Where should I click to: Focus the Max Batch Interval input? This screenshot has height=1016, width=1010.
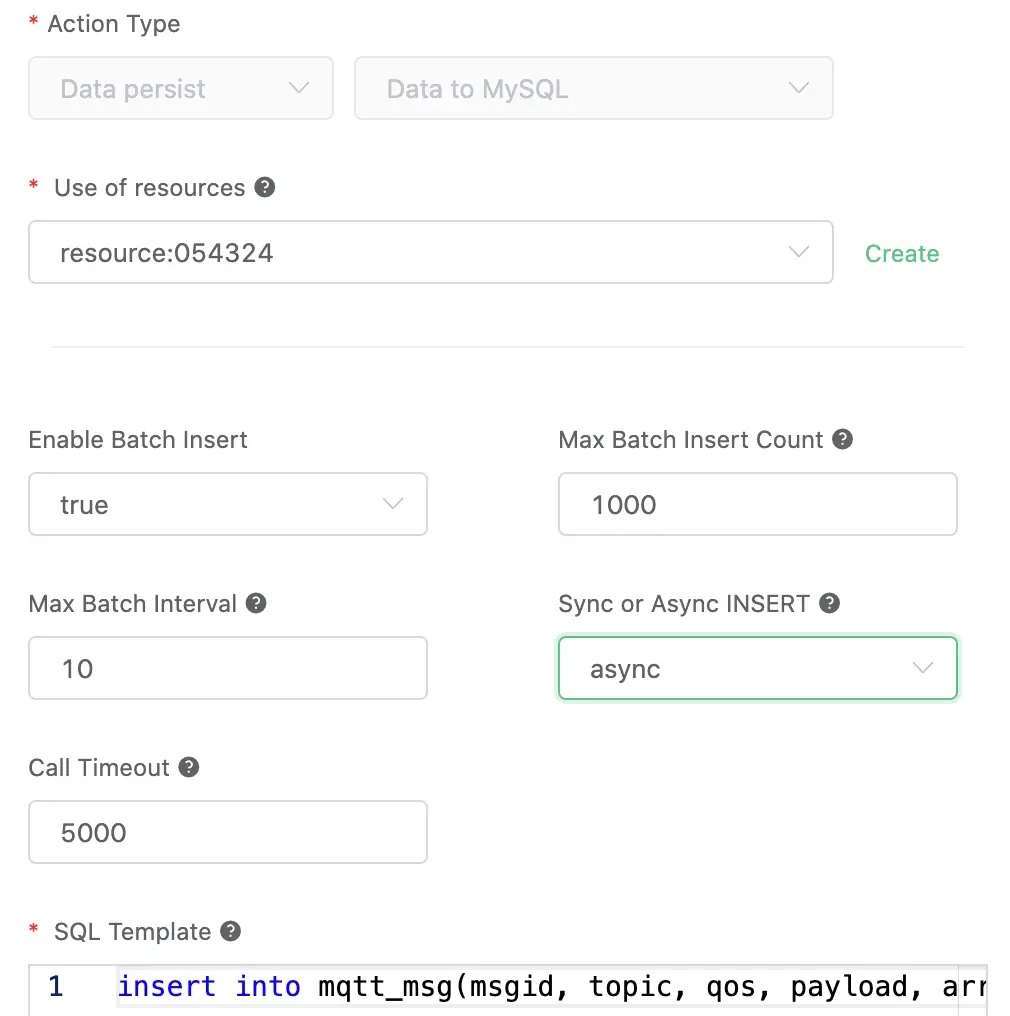click(x=227, y=668)
